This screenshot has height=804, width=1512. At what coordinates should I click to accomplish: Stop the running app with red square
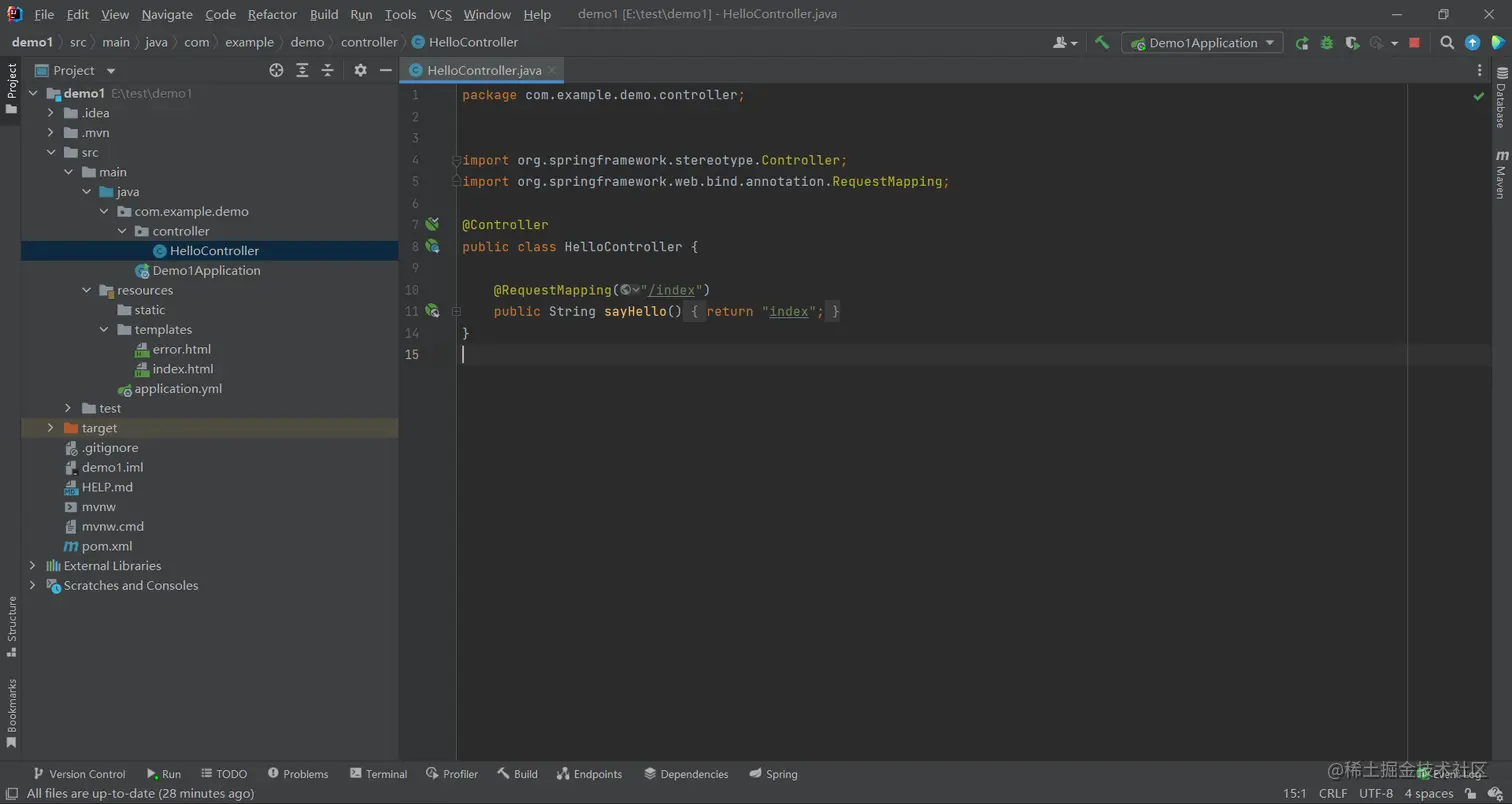[x=1414, y=43]
